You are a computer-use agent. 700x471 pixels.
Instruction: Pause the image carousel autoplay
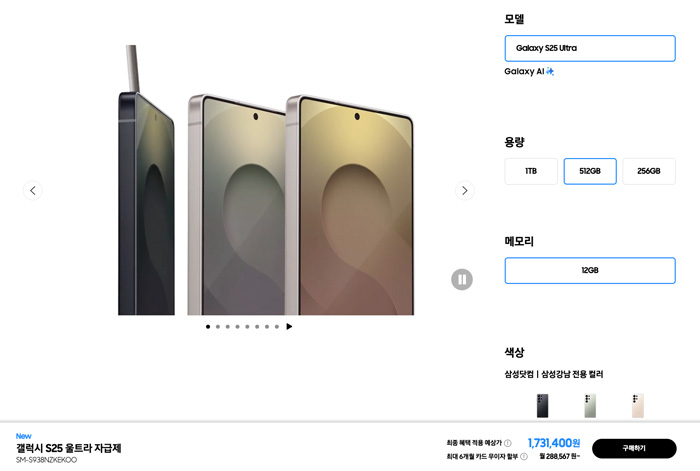coord(462,279)
